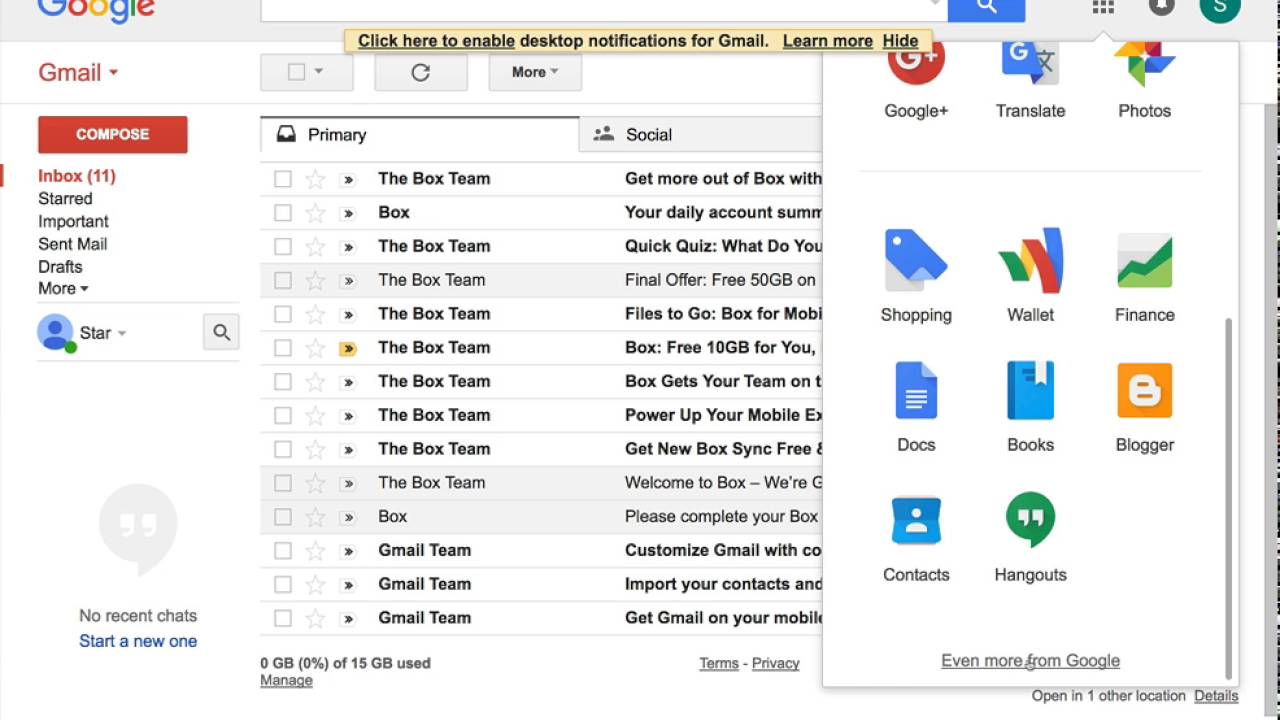Click 'Click here to enable' notifications link

point(436,41)
